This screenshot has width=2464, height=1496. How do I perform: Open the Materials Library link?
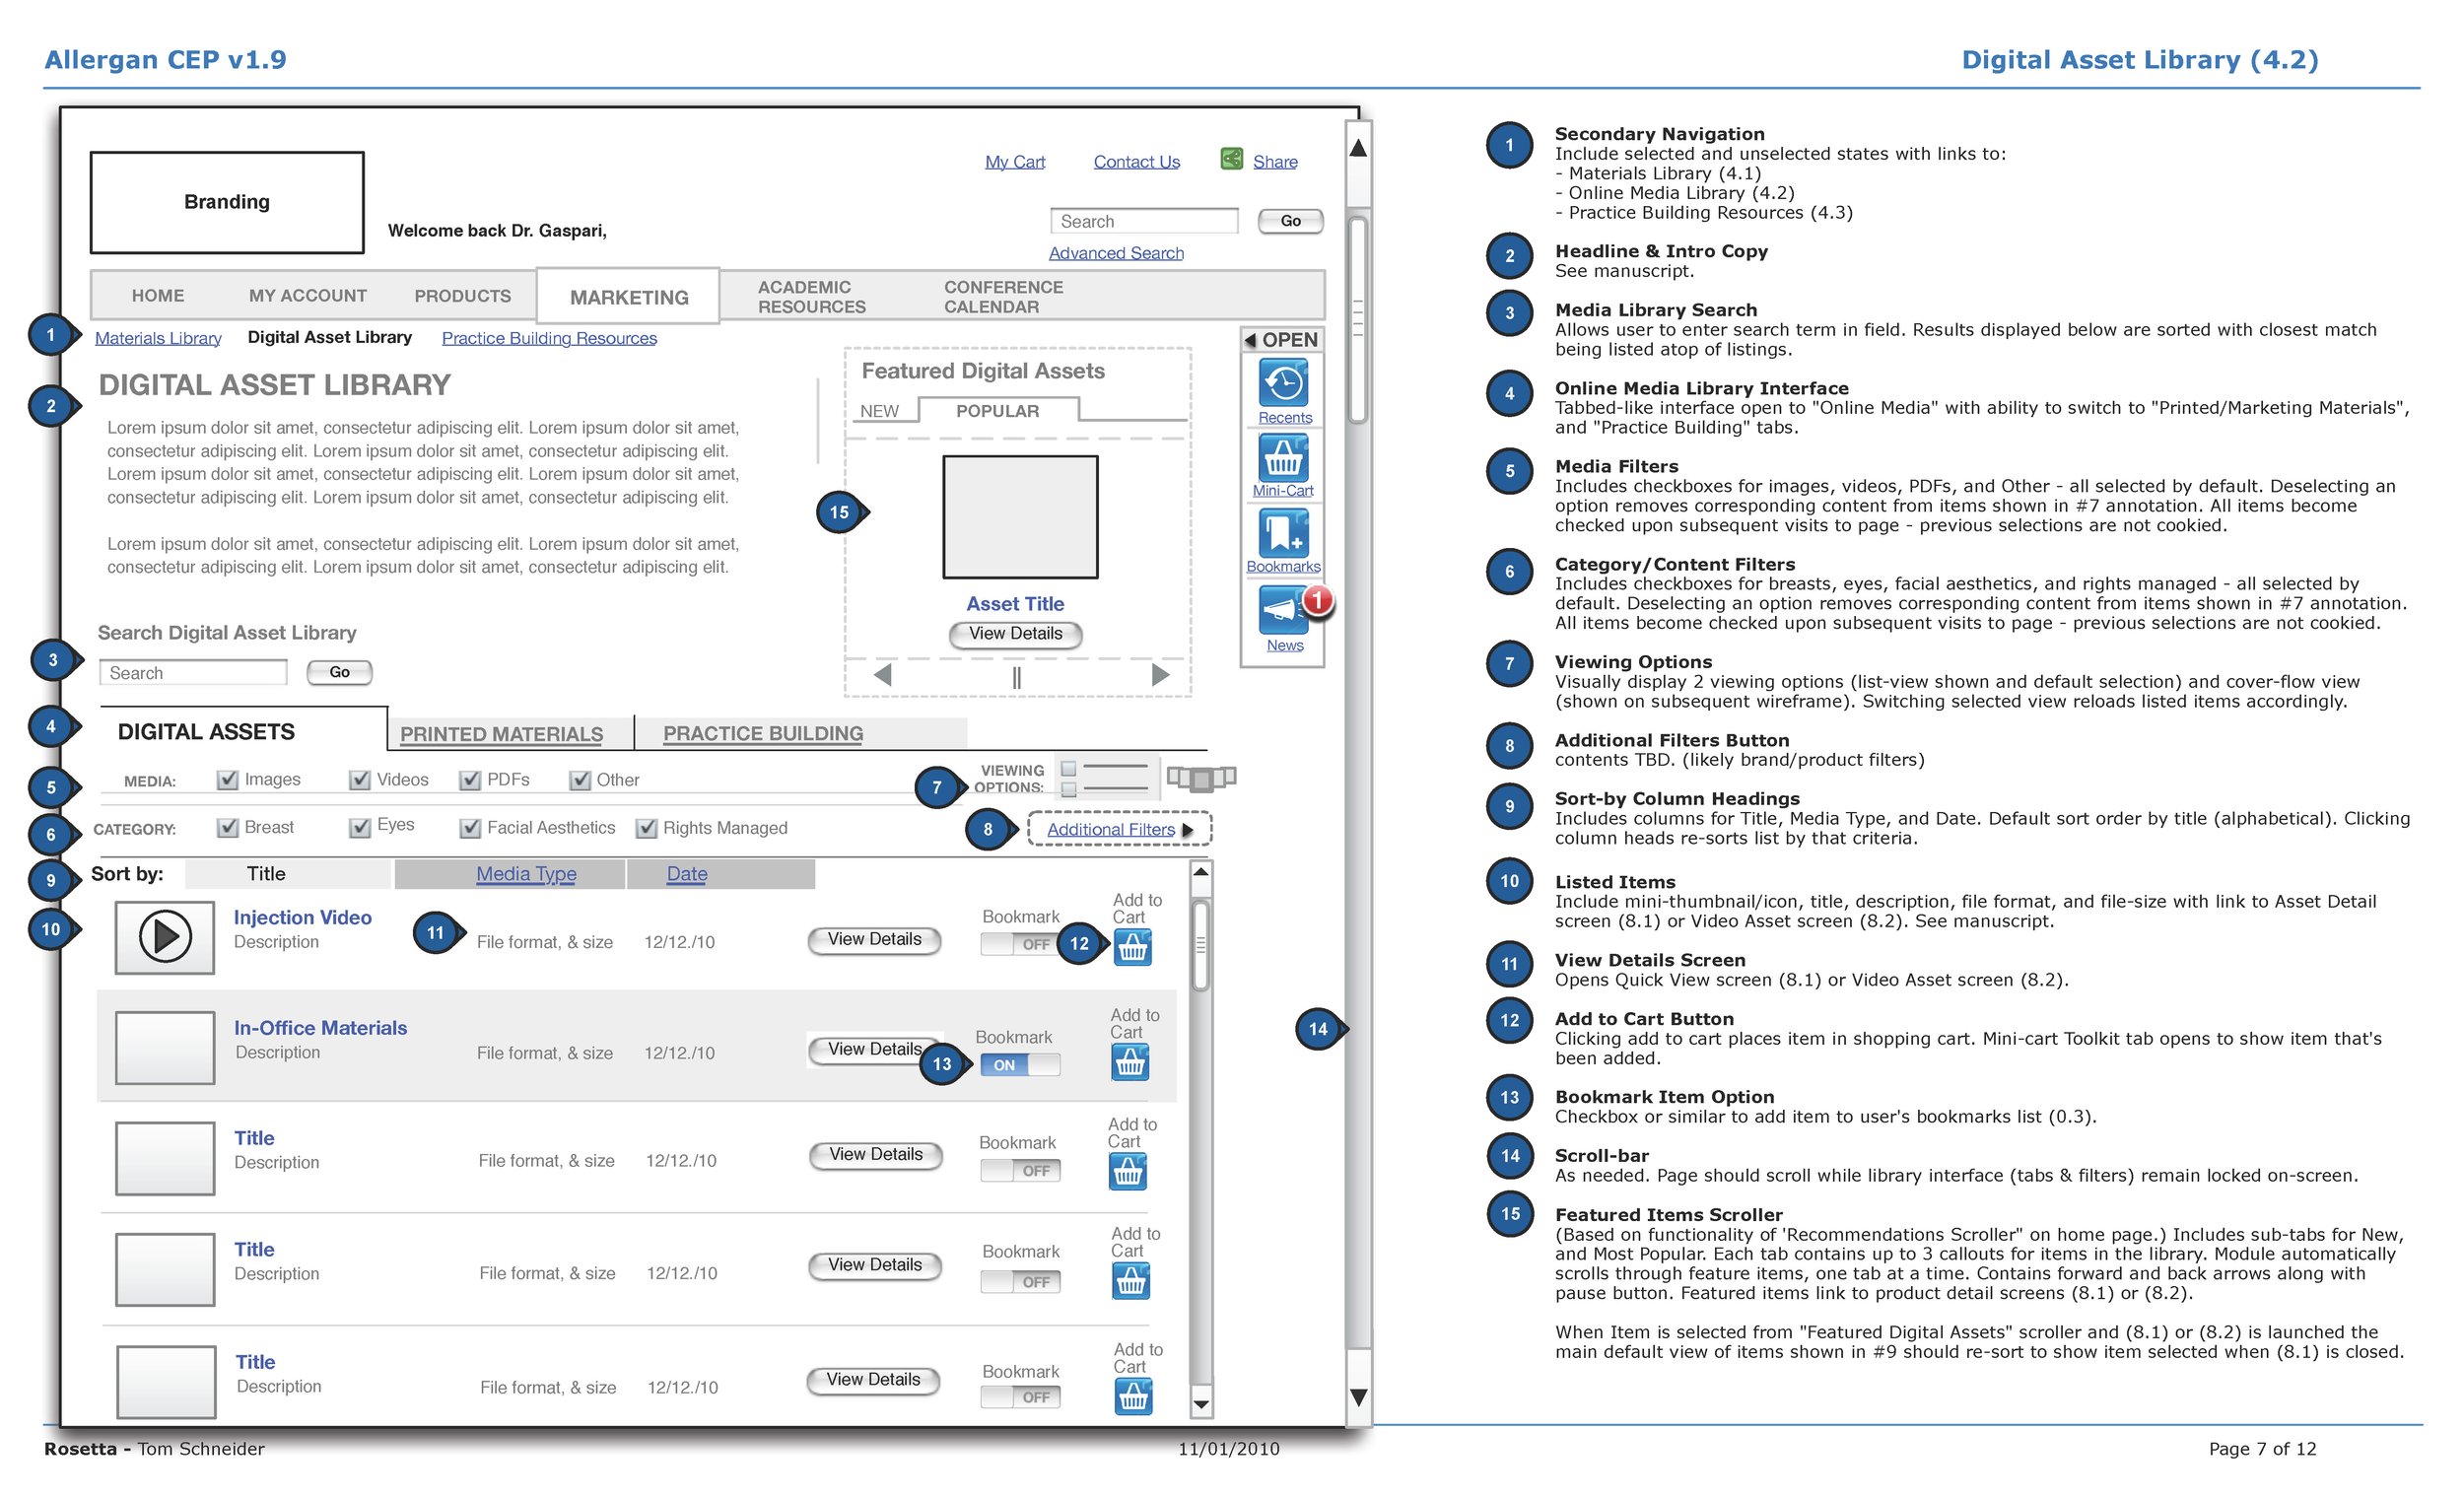[158, 338]
